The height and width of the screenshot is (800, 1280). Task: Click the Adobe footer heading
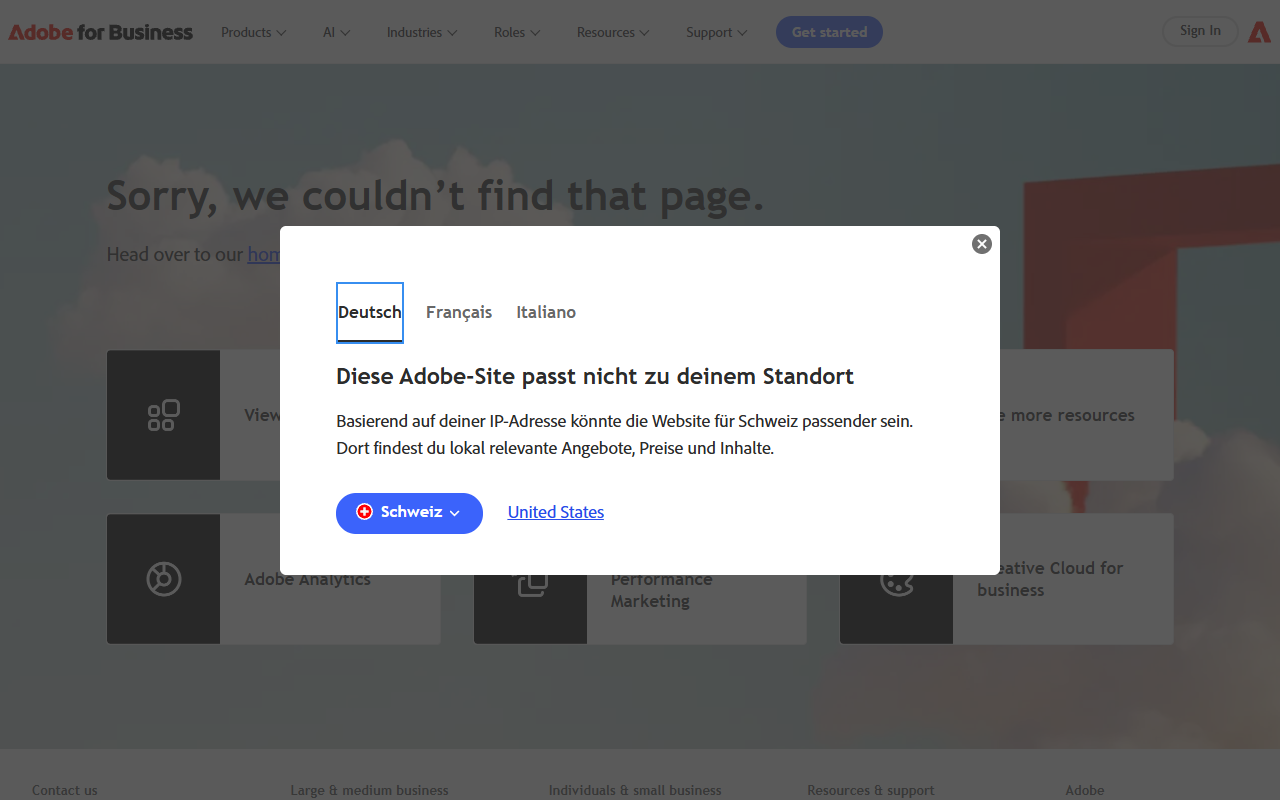point(1085,790)
